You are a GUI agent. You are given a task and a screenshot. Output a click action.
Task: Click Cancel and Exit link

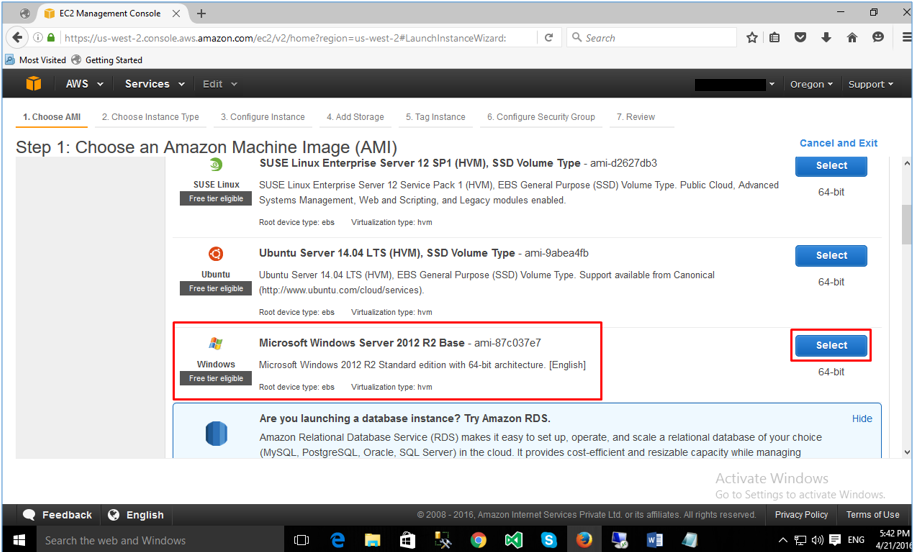coord(838,143)
